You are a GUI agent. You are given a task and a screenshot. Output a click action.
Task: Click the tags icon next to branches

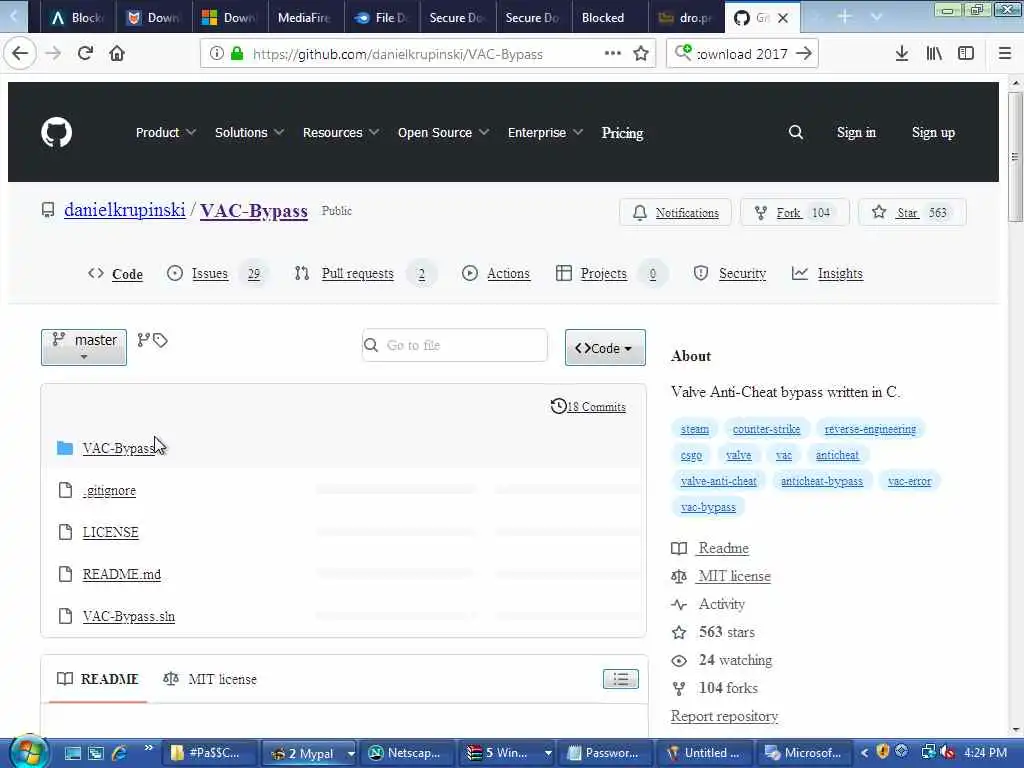(x=161, y=340)
